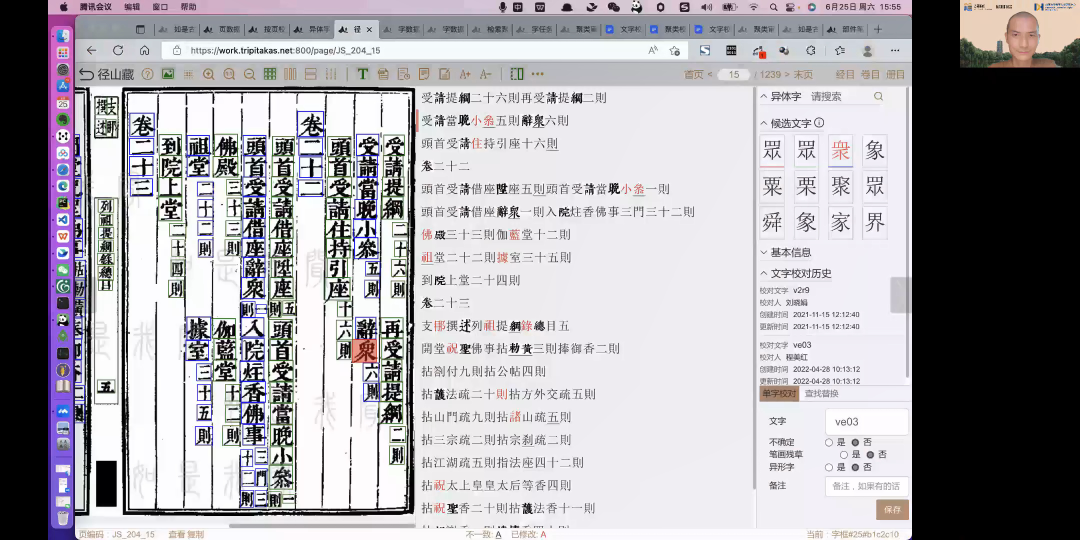Viewport: 1080px width, 540px height.
Task: Click the A+ increase font size icon
Action: point(465,74)
